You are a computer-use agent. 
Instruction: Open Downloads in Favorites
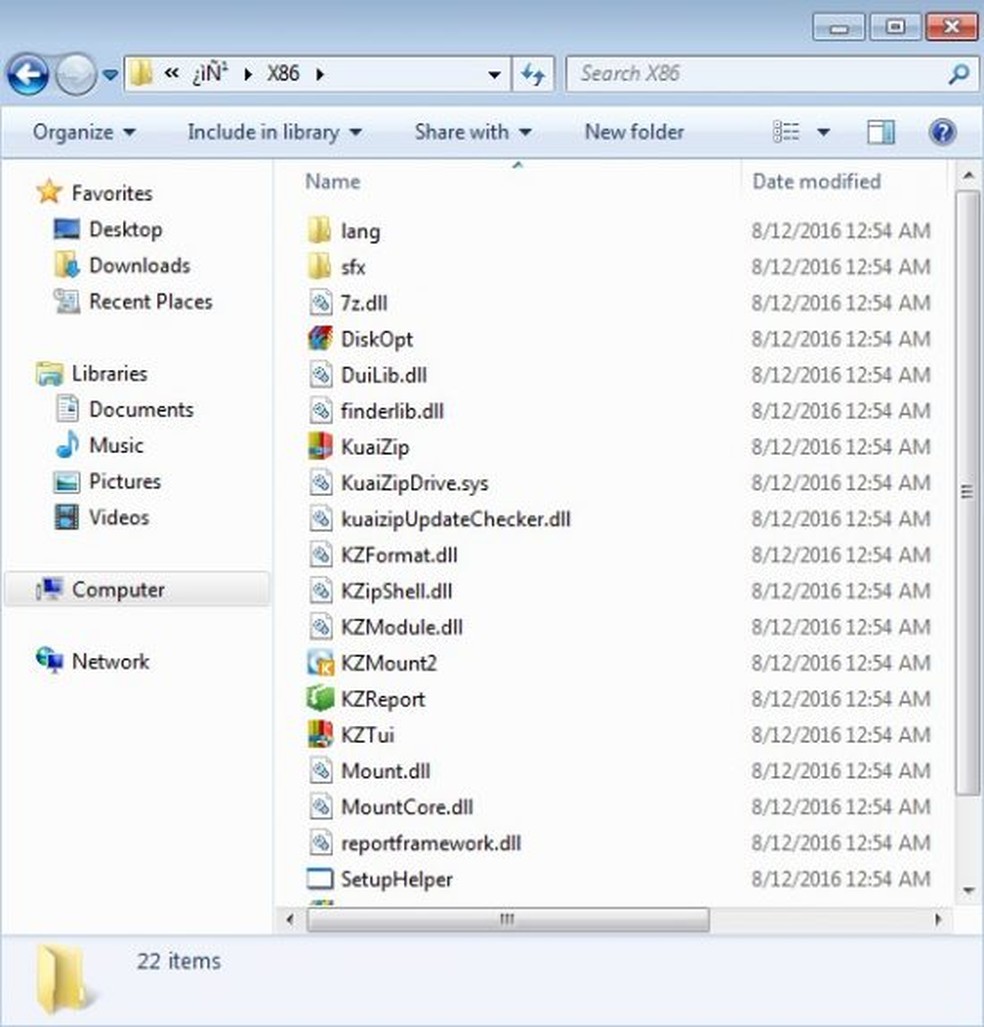point(140,265)
